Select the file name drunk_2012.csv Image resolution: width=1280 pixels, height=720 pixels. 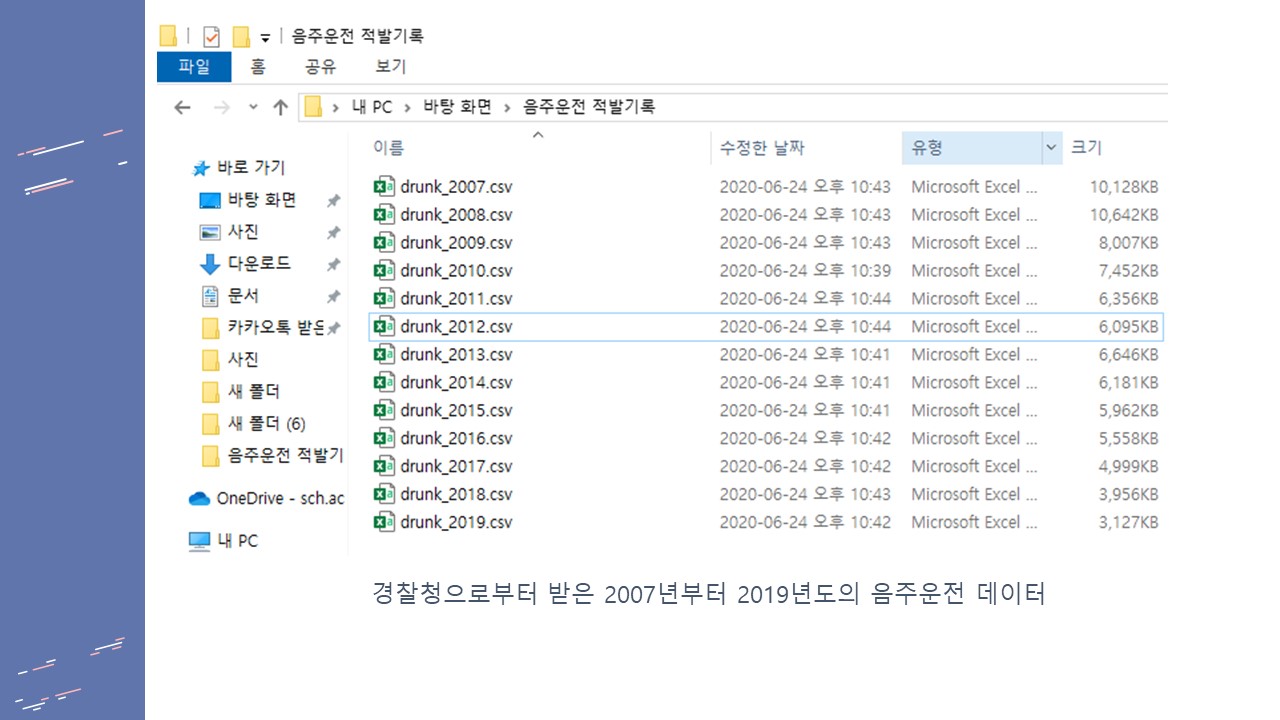click(457, 327)
